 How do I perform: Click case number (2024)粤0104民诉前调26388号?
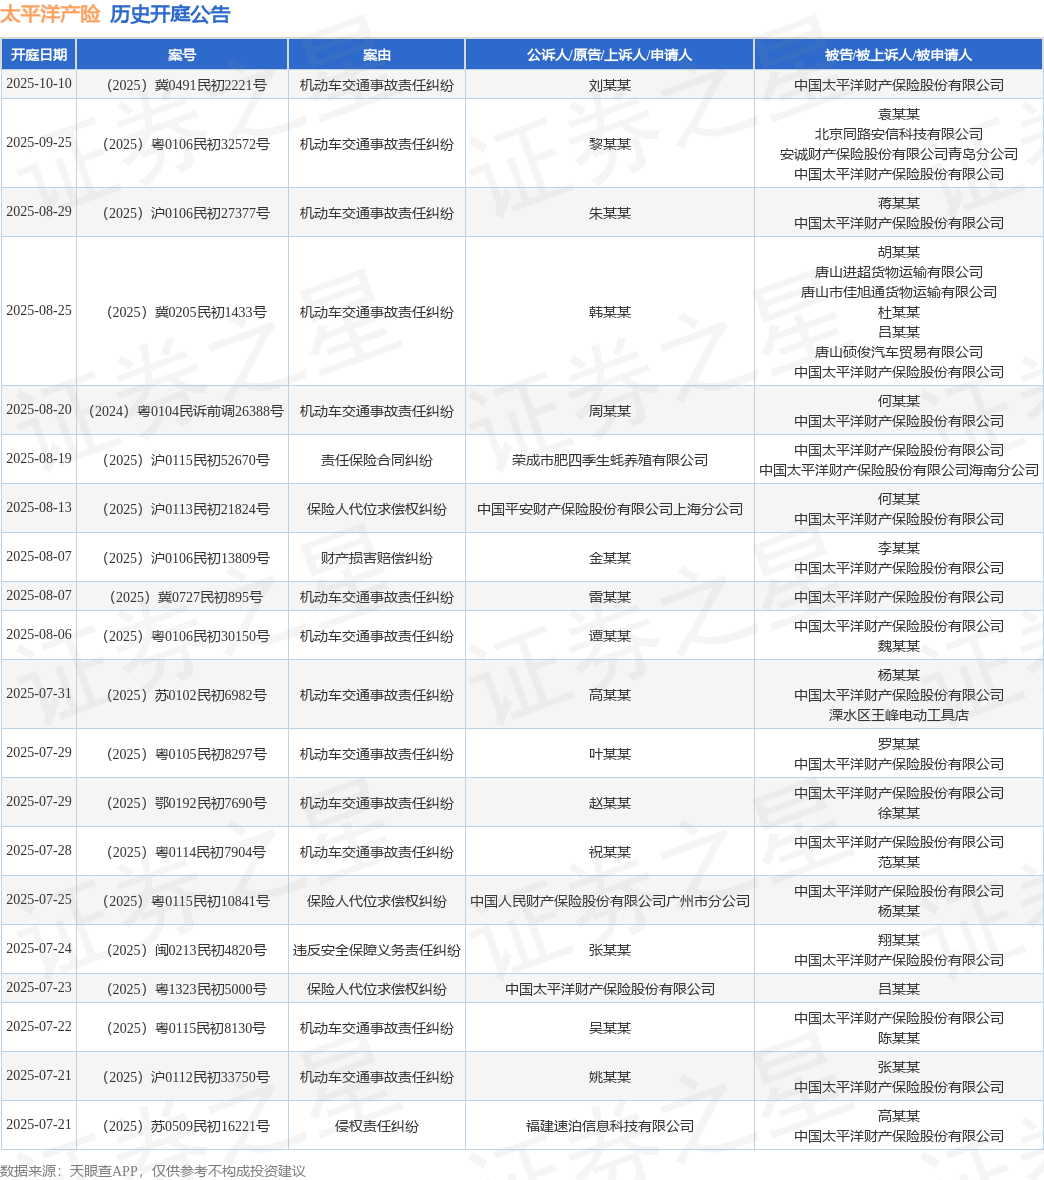pos(186,411)
